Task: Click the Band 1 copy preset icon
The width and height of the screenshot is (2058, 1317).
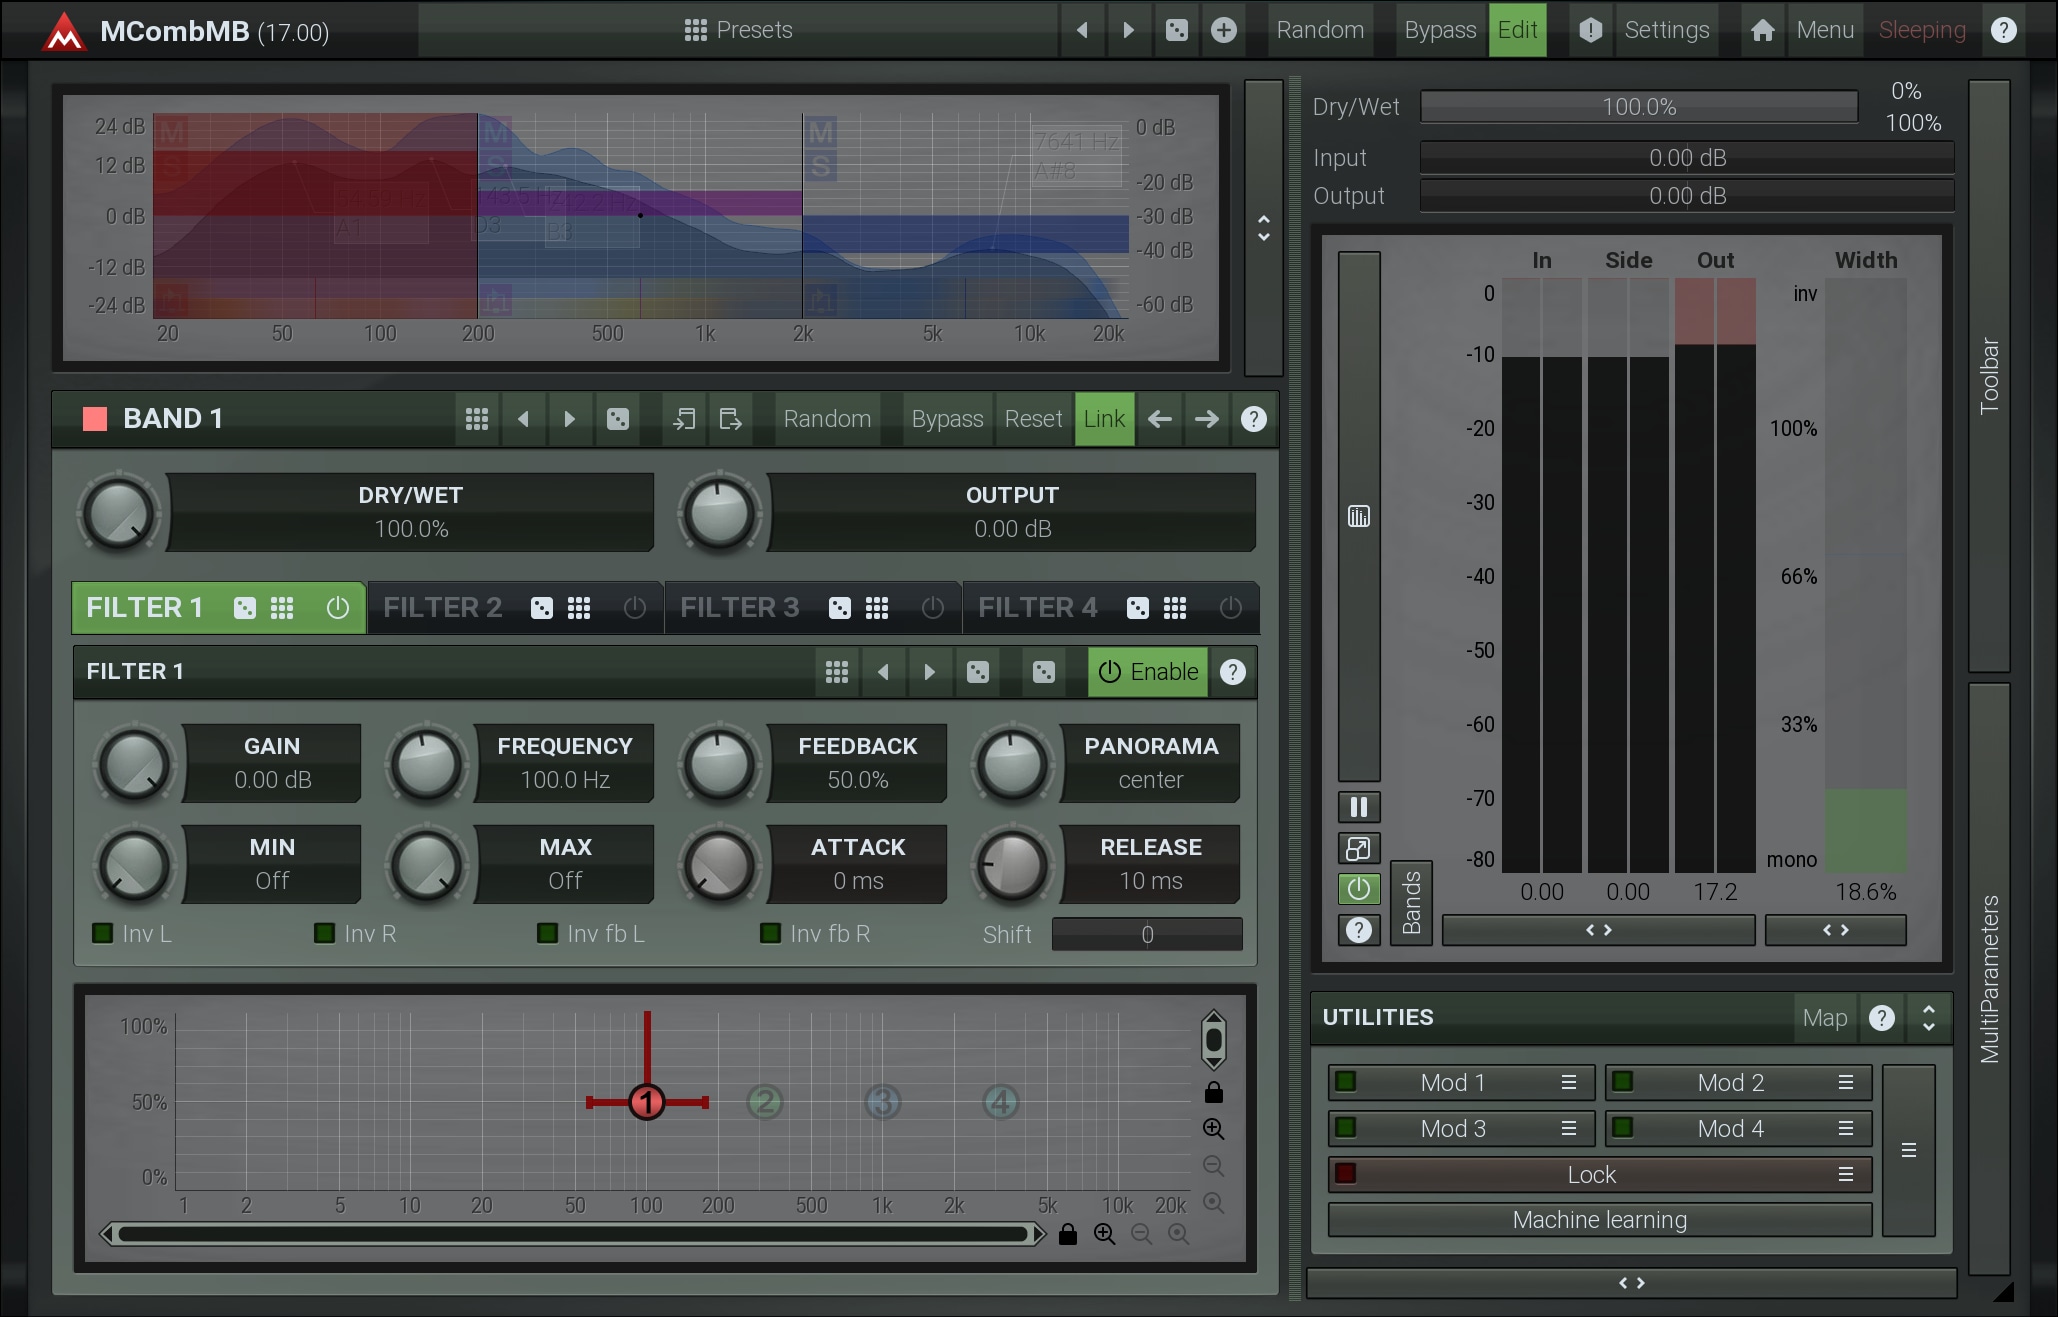Action: point(684,419)
